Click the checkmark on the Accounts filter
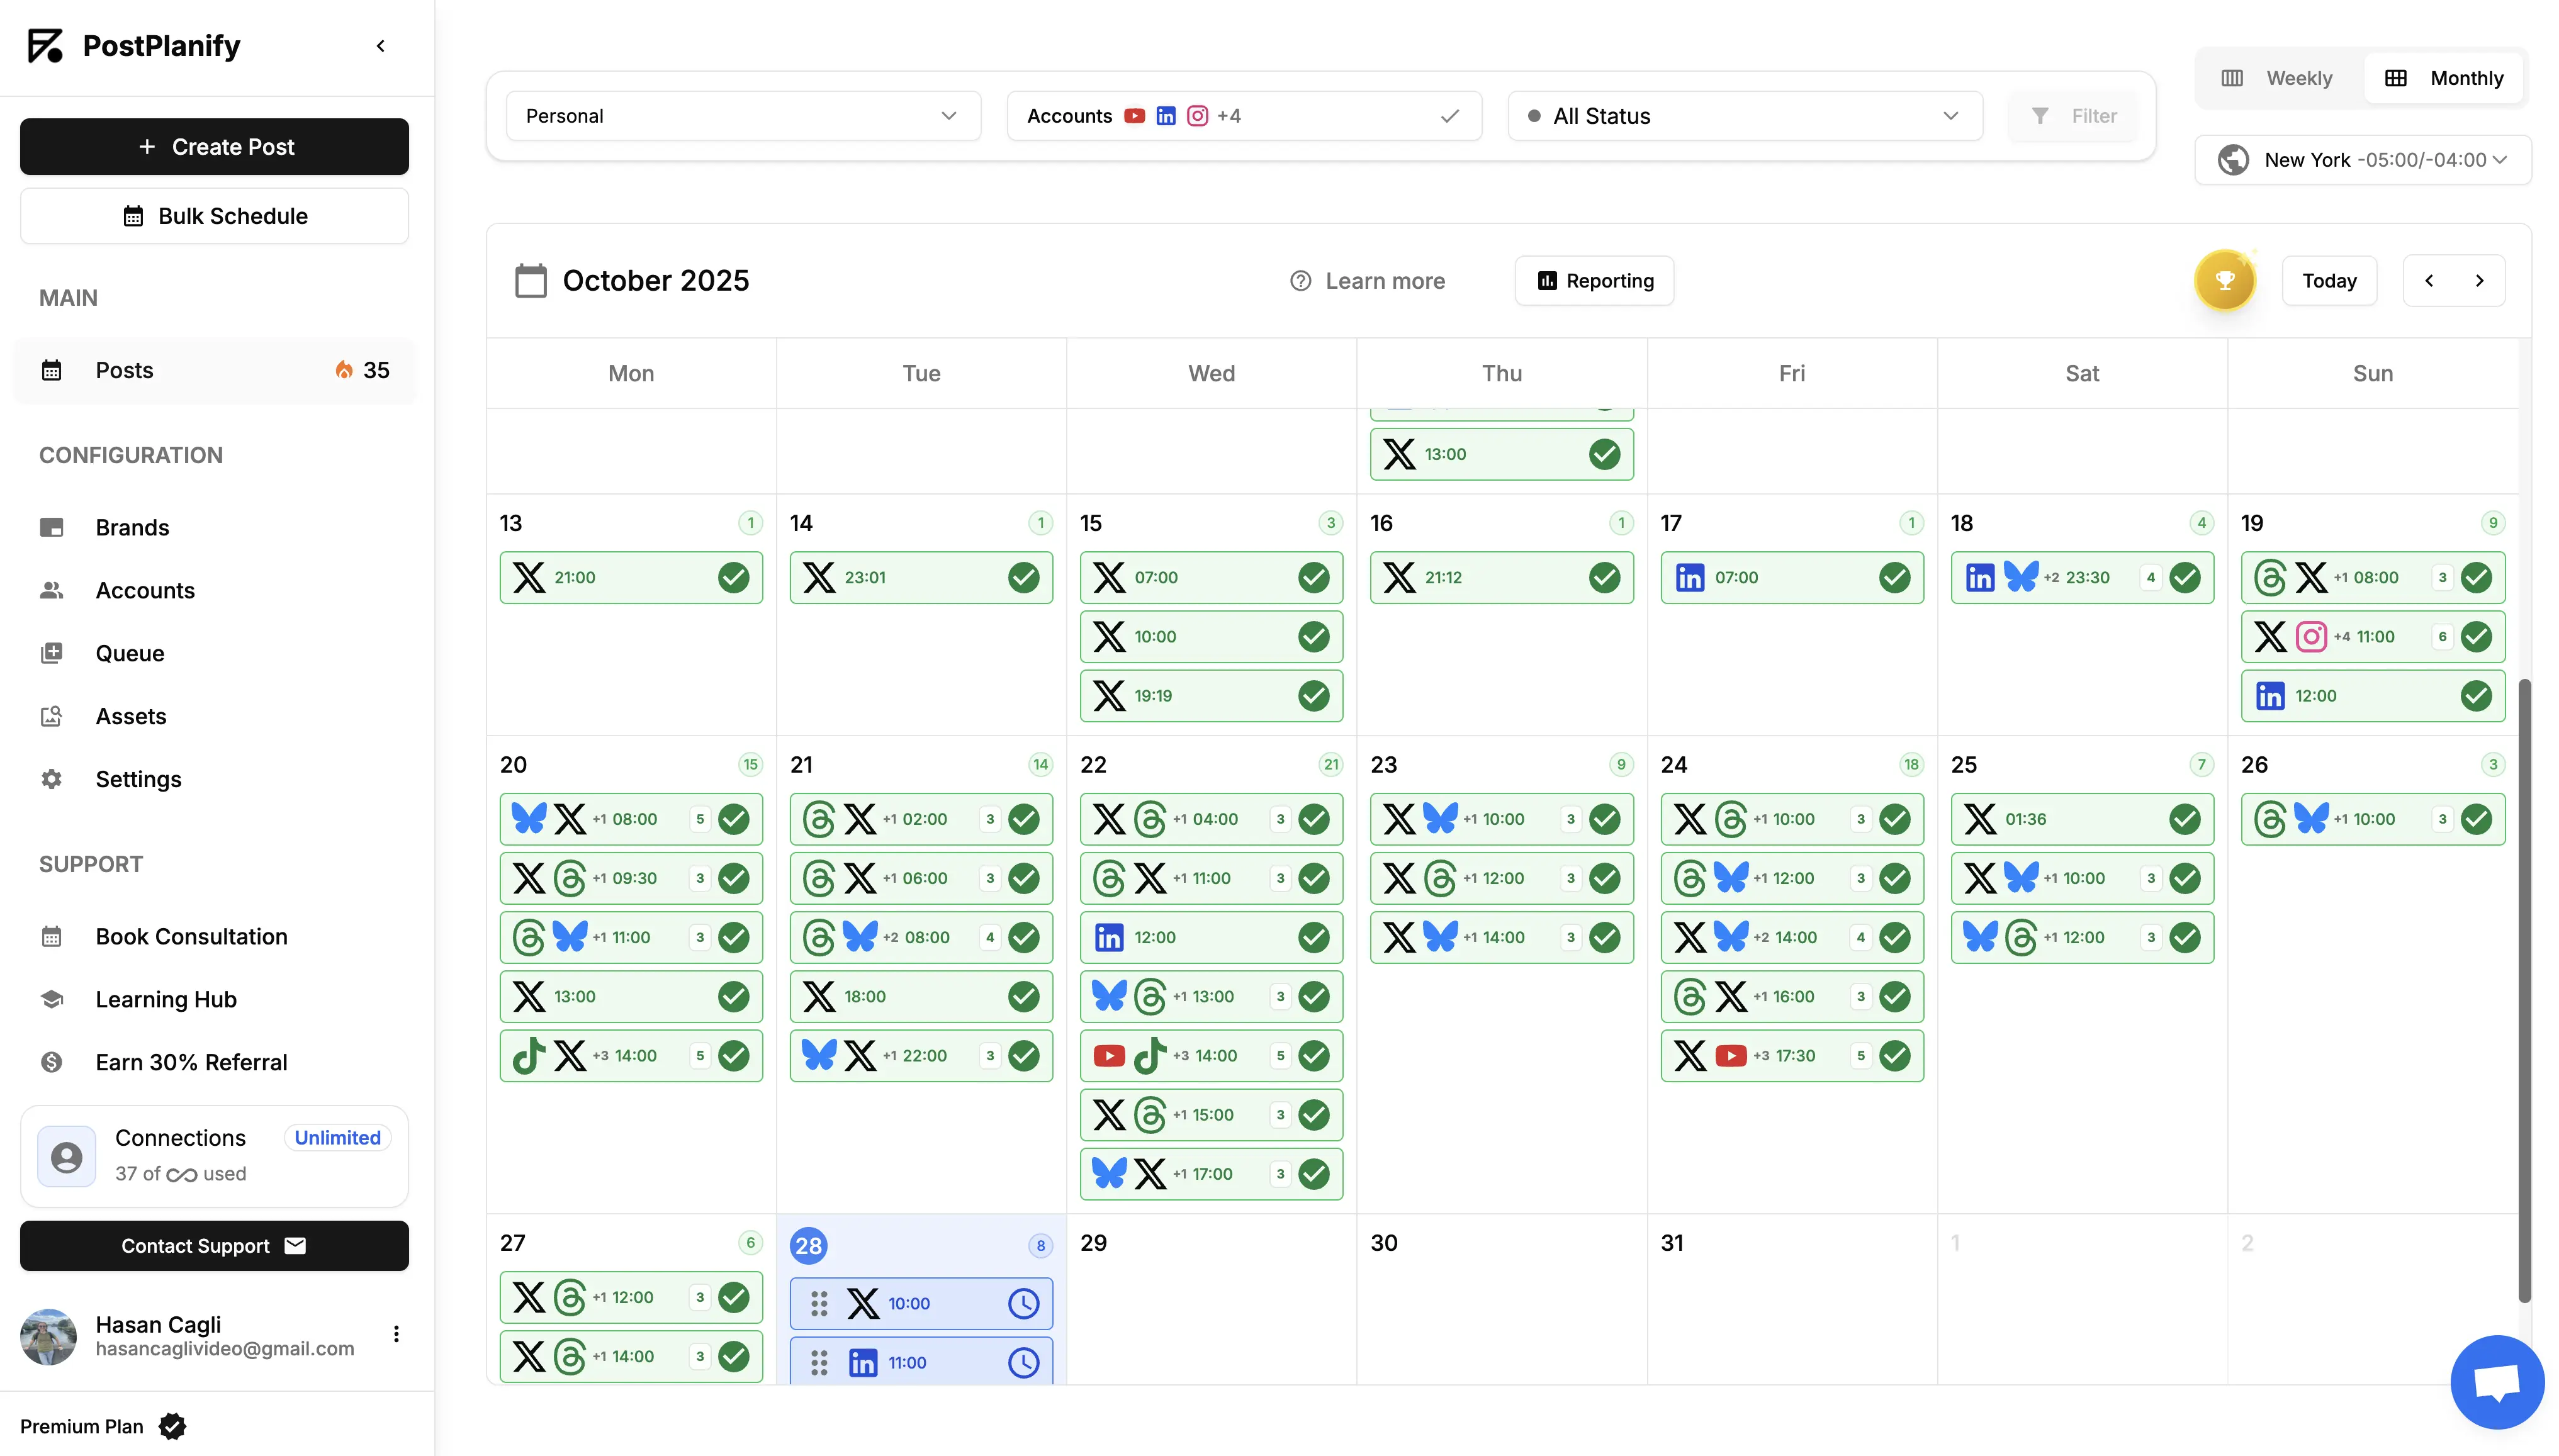 coord(1450,116)
